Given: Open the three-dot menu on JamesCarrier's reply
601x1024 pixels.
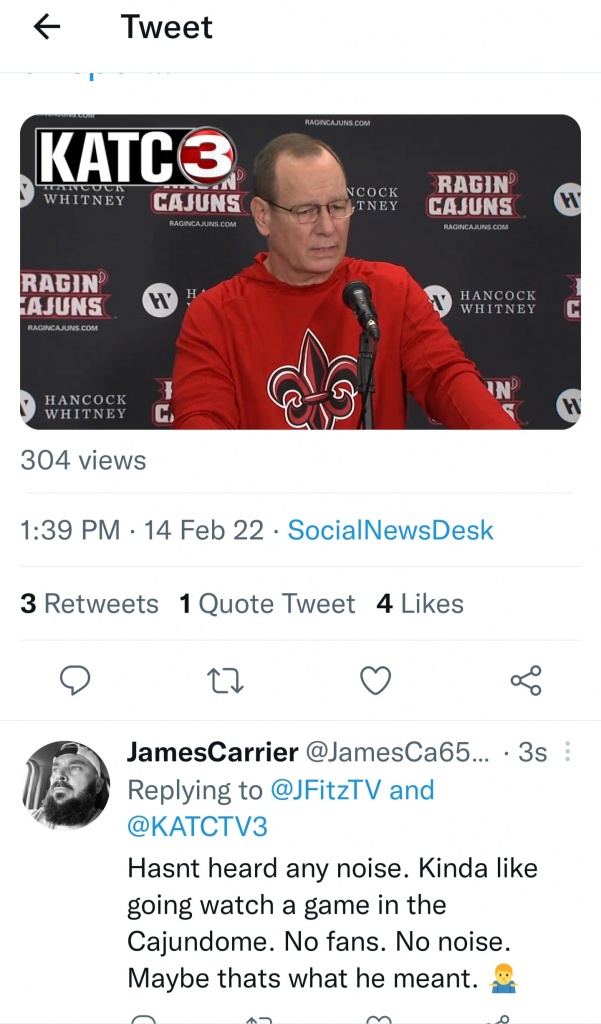Looking at the screenshot, I should (x=569, y=752).
